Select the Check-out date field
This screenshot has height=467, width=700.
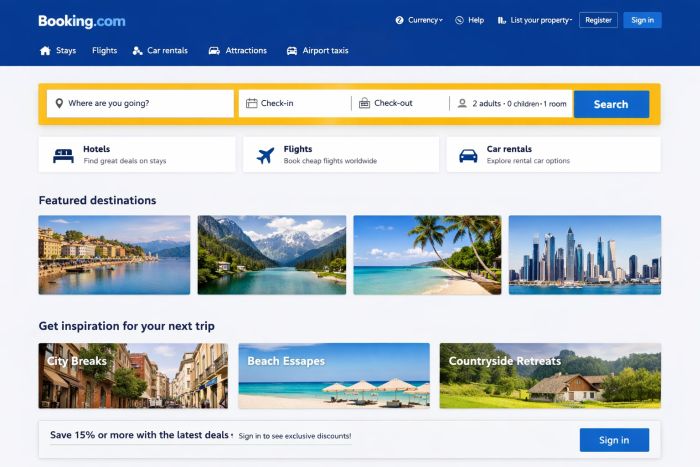[400, 104]
